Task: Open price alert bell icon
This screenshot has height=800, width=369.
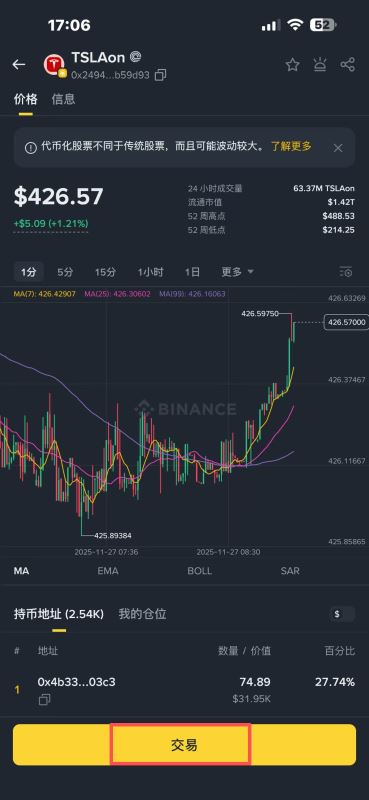Action: tap(320, 65)
